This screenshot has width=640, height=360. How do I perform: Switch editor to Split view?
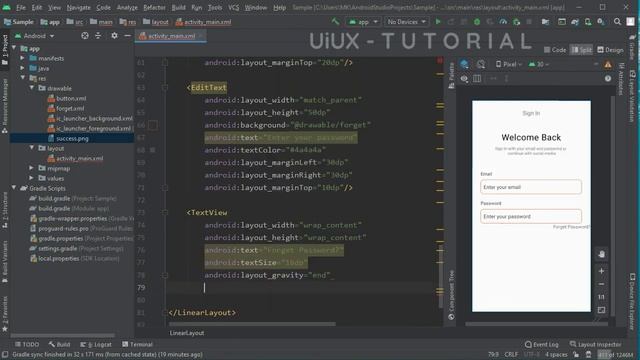click(x=582, y=50)
